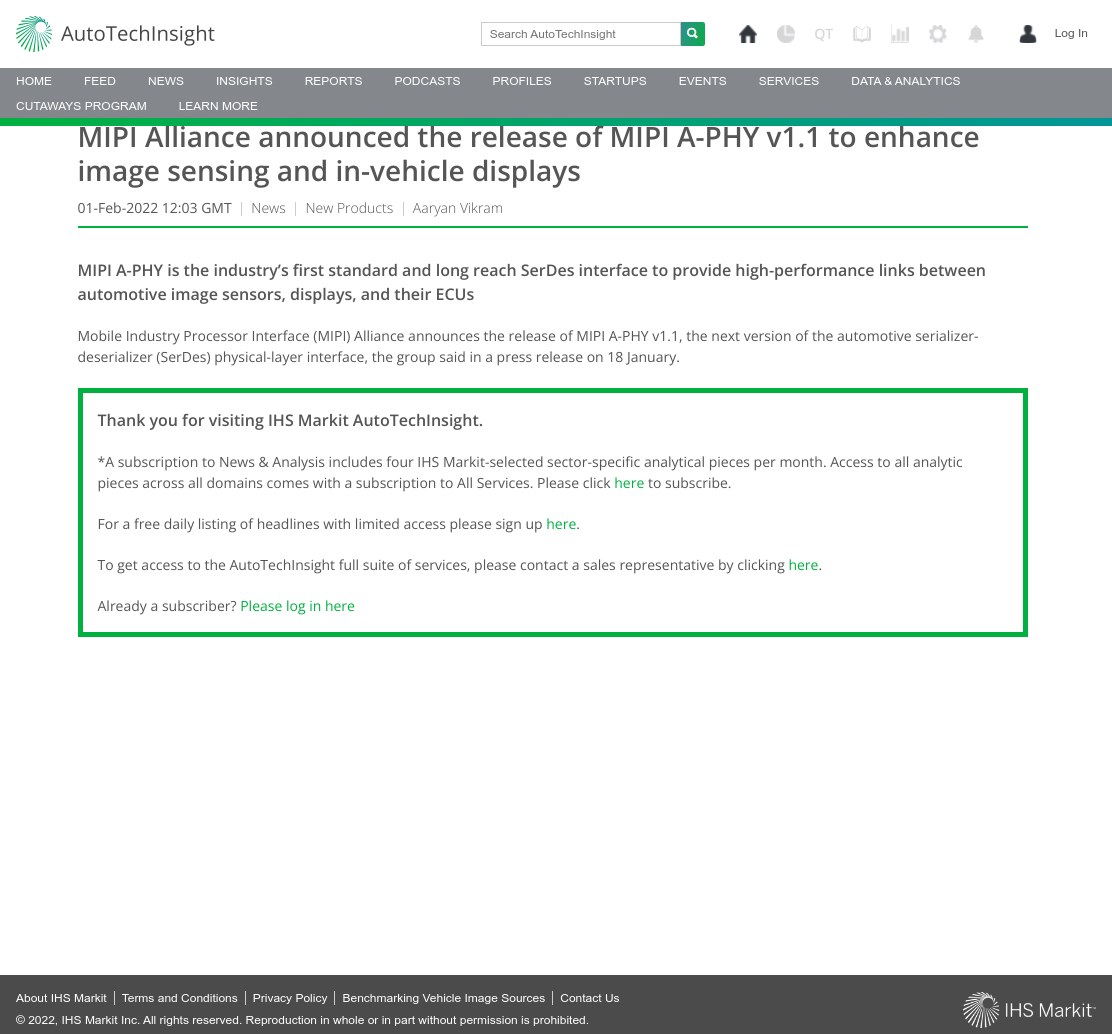
Task: Click 'Please log in here' link
Action: [297, 606]
